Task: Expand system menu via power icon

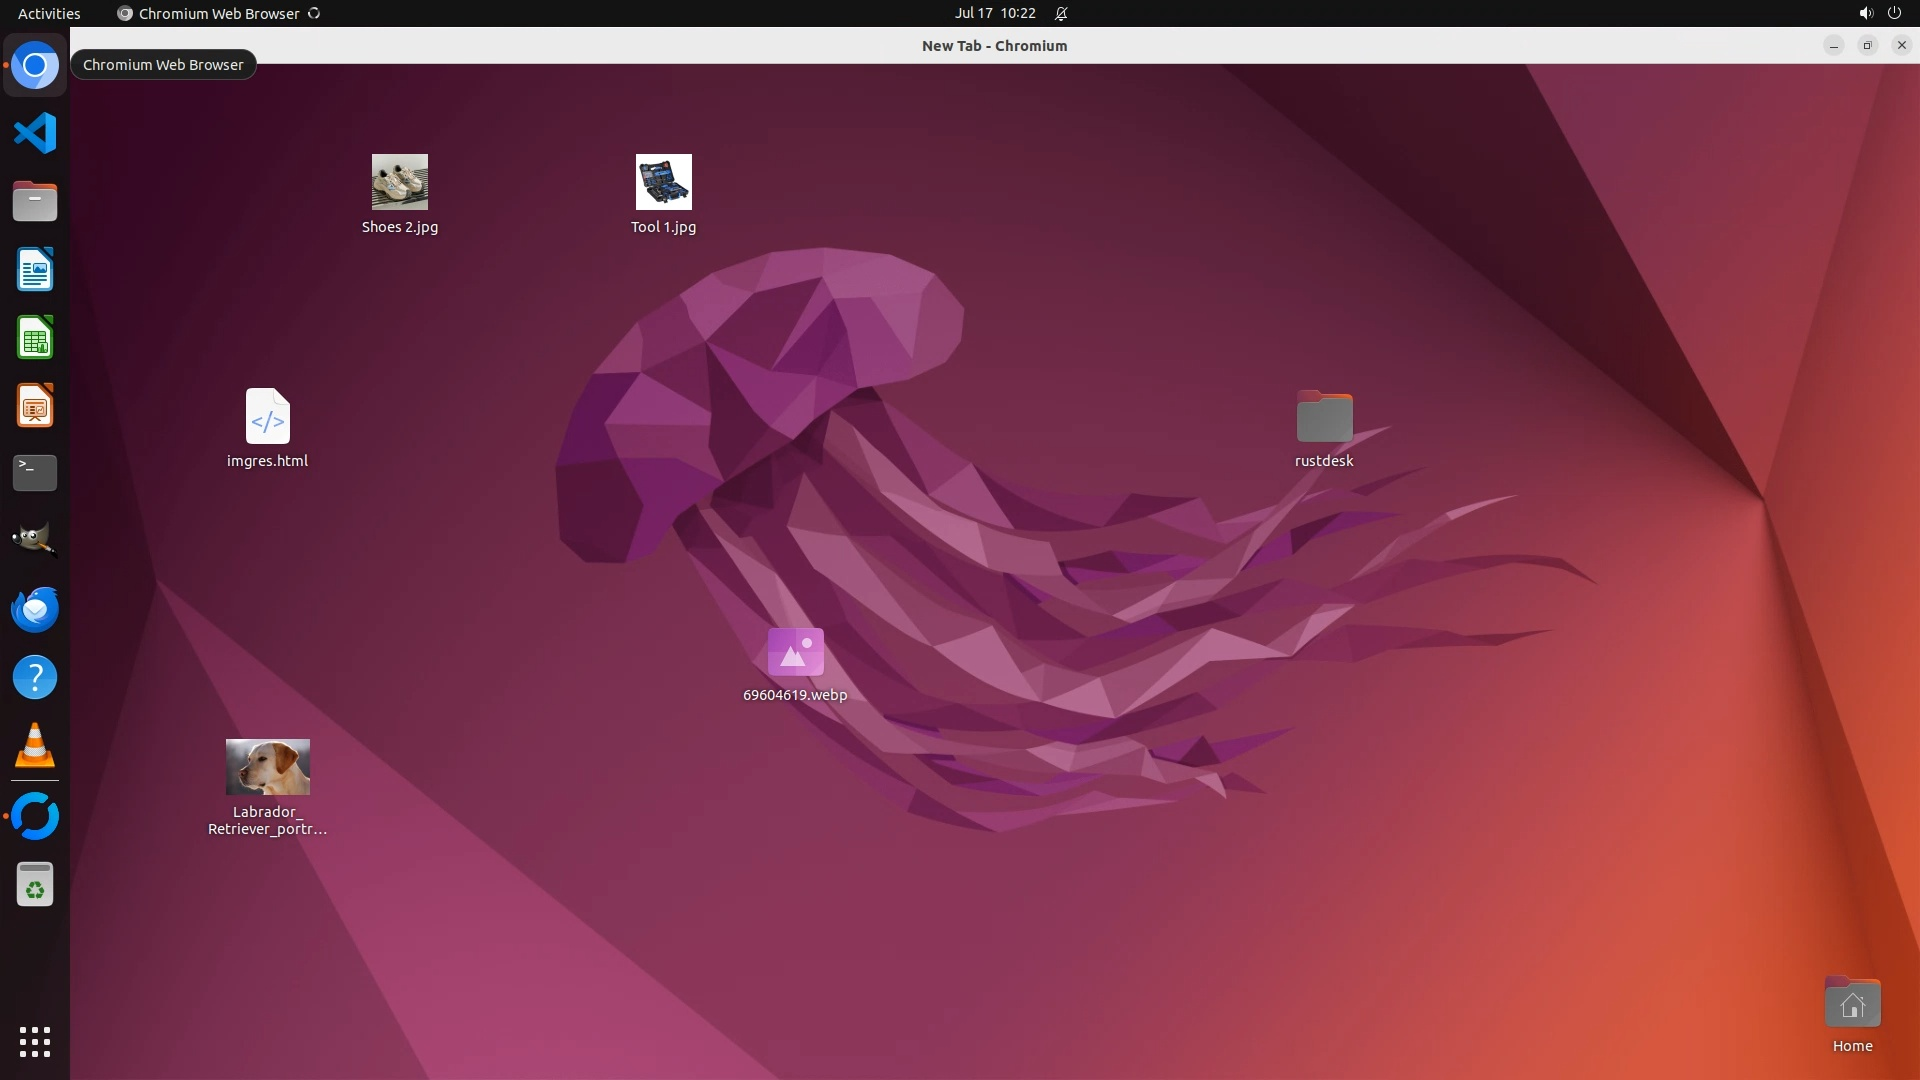Action: click(x=1894, y=13)
